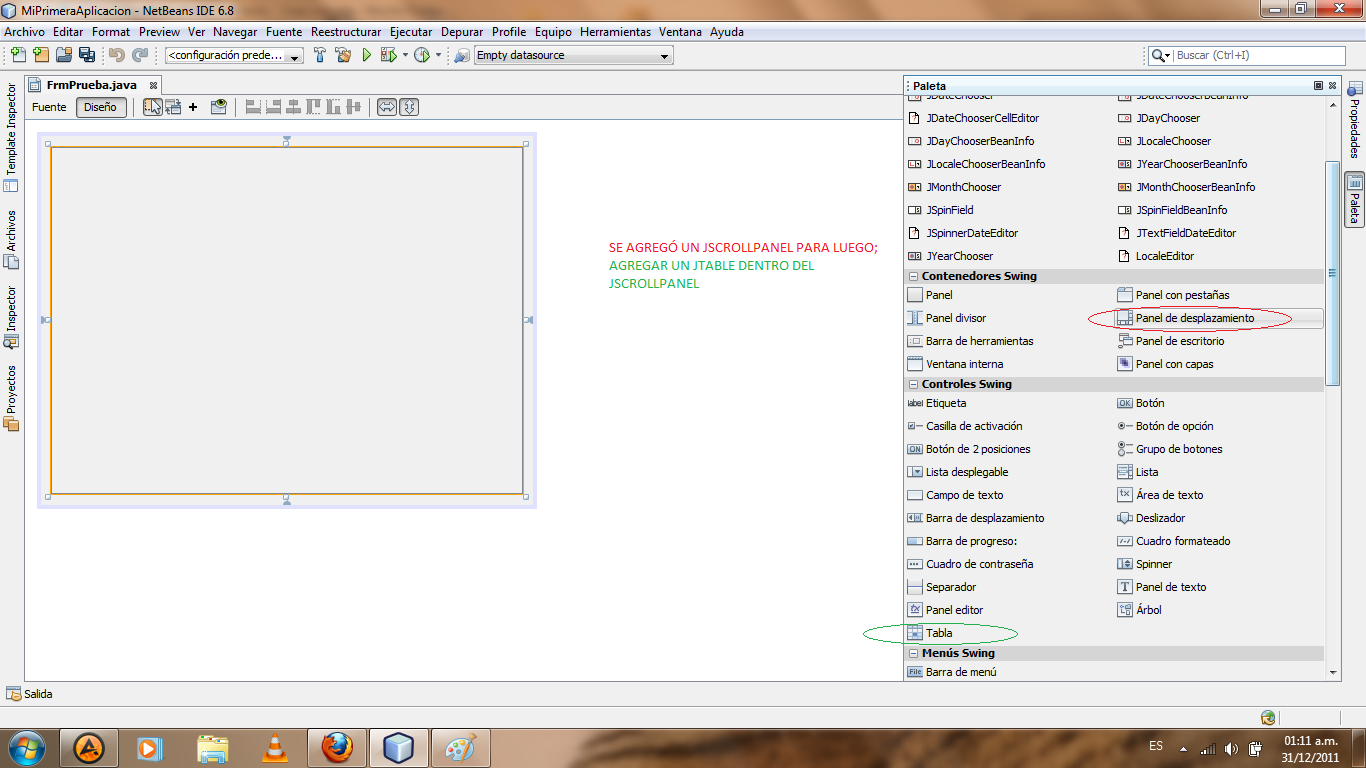Image resolution: width=1366 pixels, height=768 pixels.
Task: Select the Tabla item in the Swing palette
Action: [938, 633]
